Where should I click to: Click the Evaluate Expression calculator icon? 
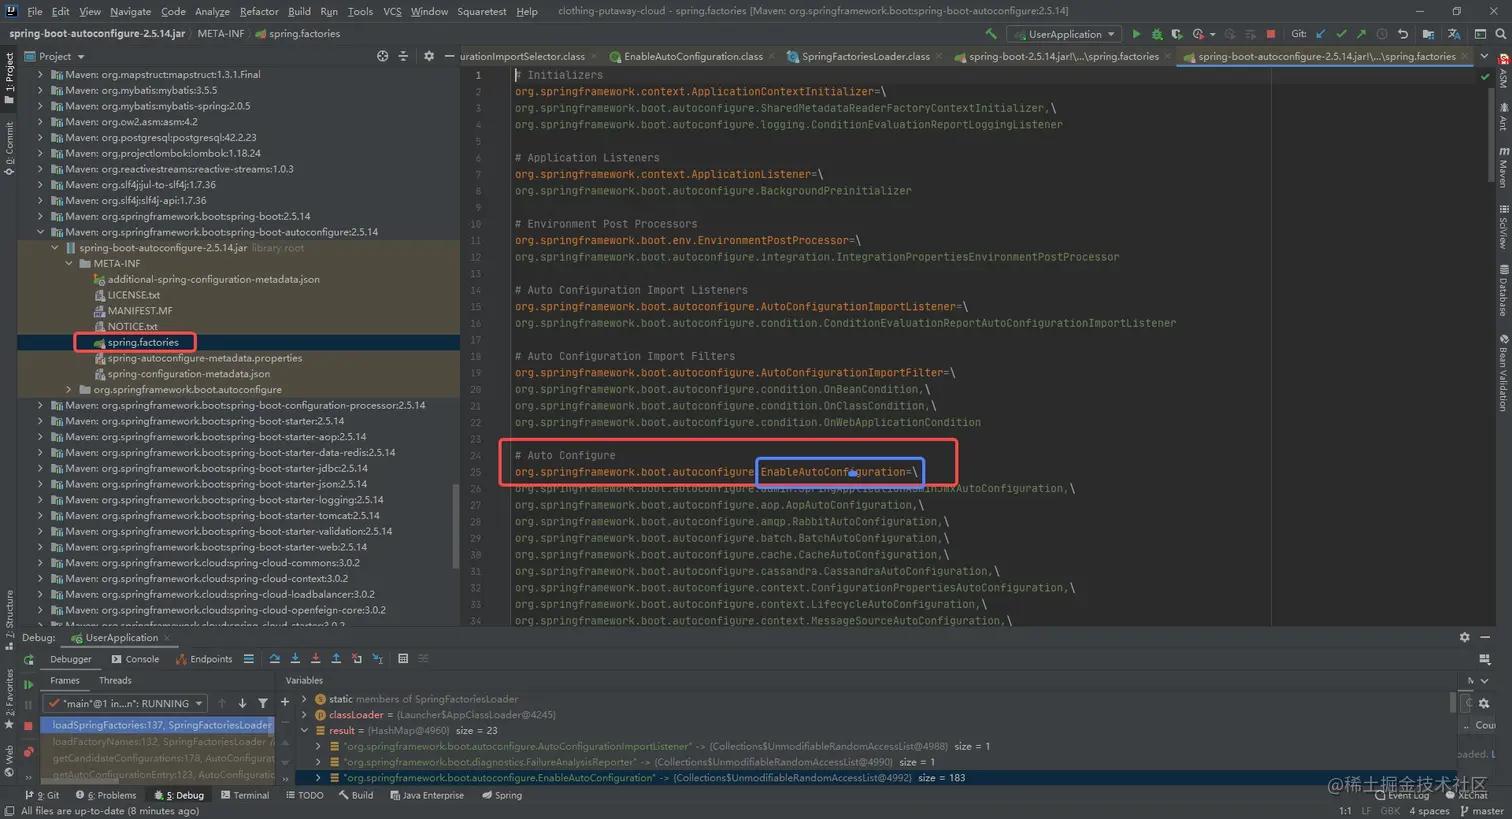pyautogui.click(x=403, y=659)
